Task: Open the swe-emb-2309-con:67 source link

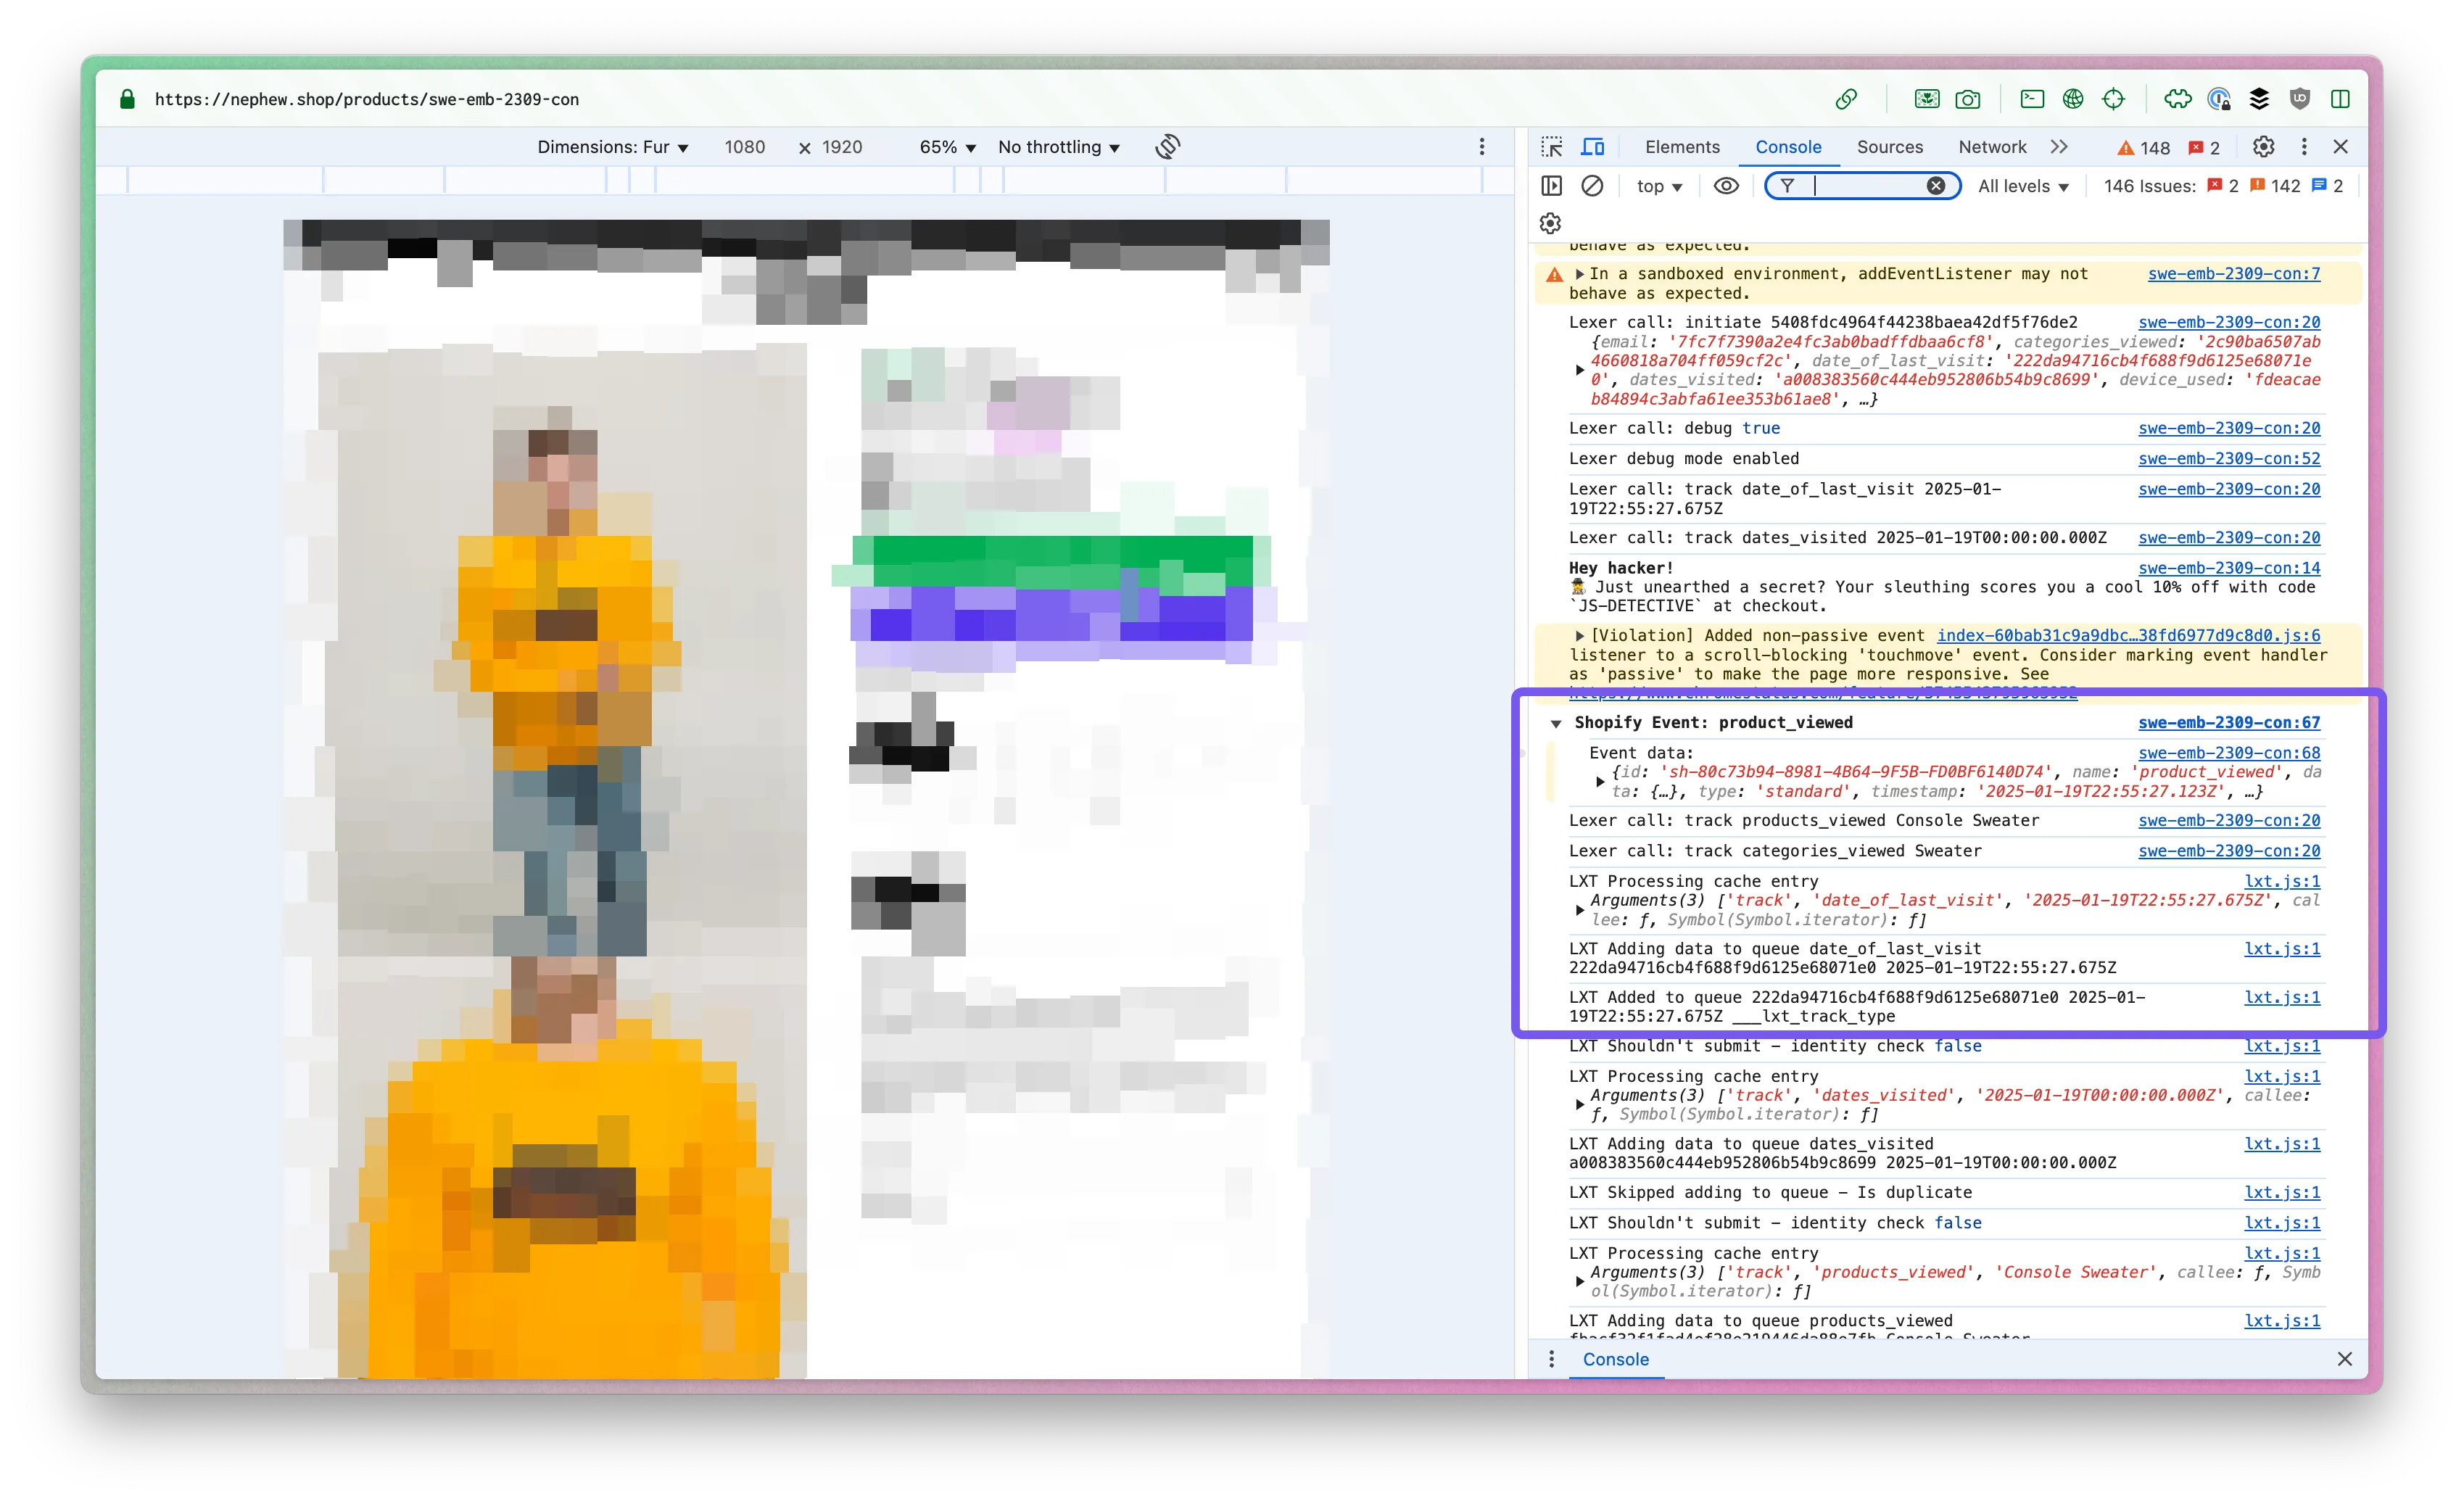Action: tap(2228, 722)
